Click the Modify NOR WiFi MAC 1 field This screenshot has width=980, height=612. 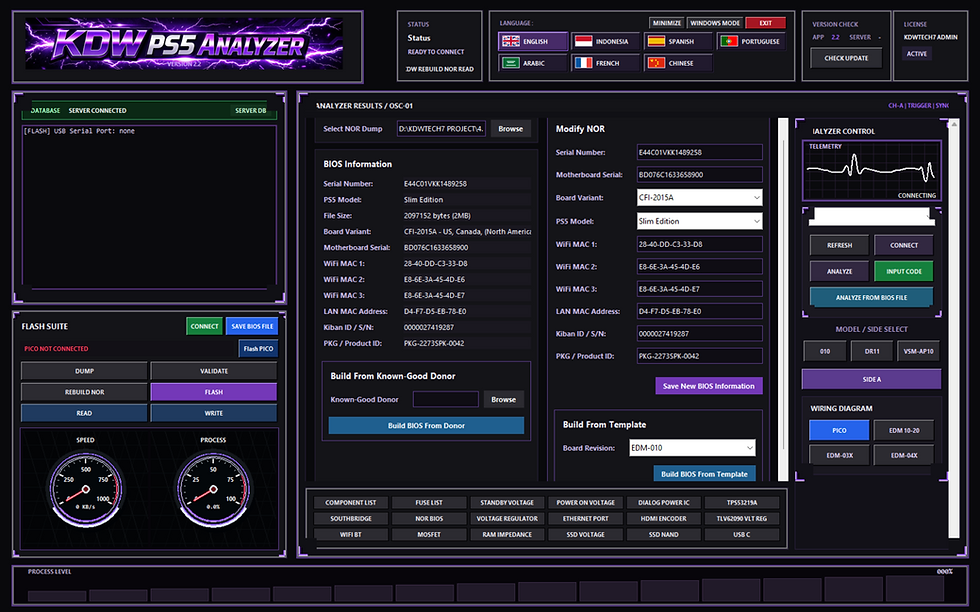click(x=699, y=244)
